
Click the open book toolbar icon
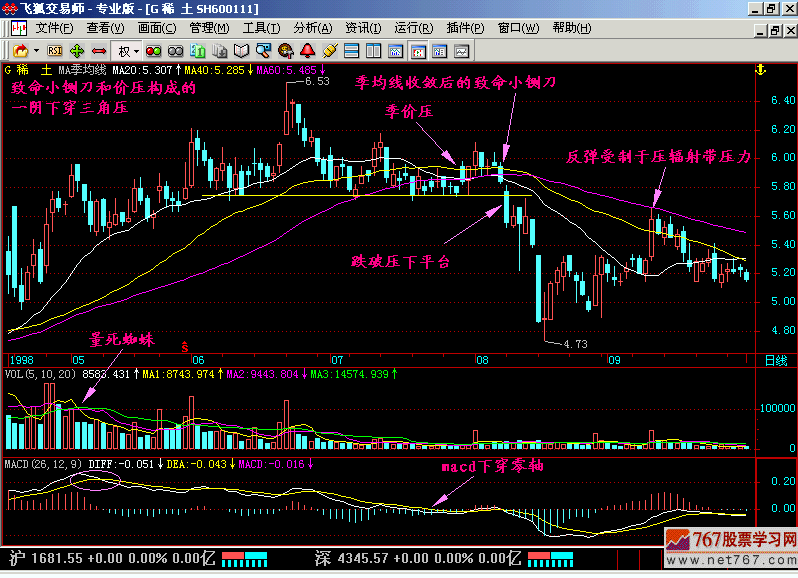click(241, 50)
